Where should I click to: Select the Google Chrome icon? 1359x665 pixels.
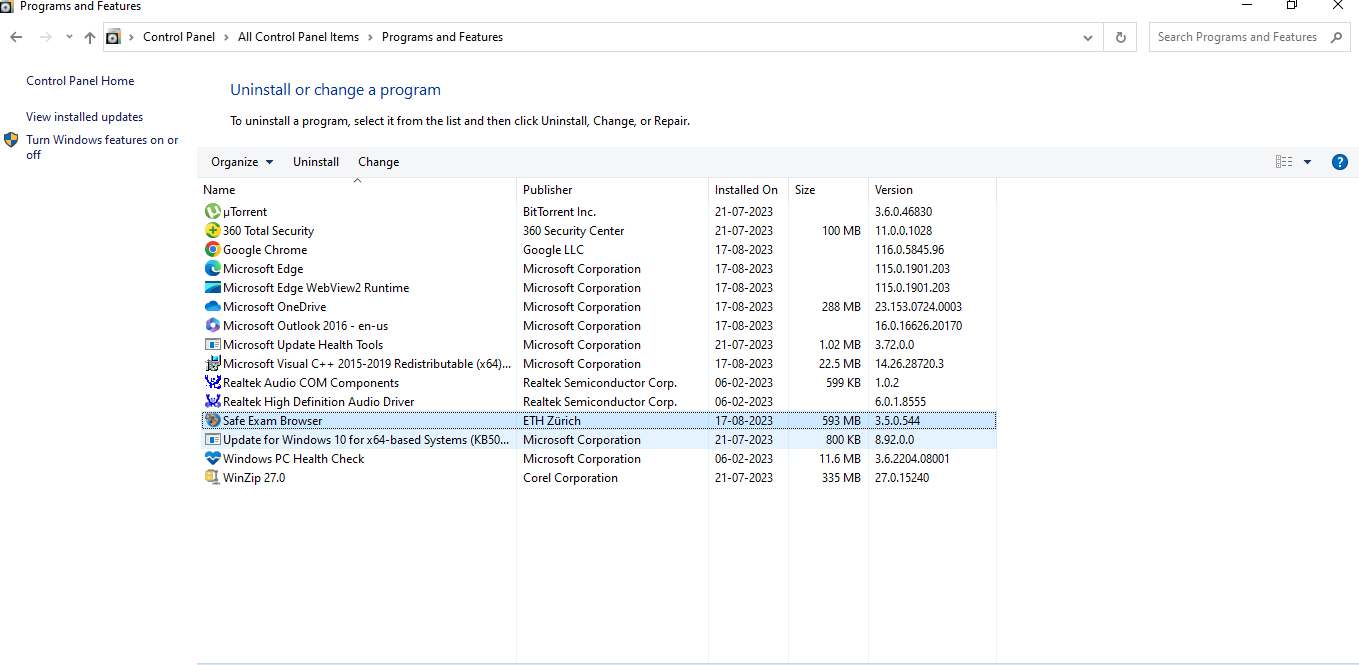[212, 250]
